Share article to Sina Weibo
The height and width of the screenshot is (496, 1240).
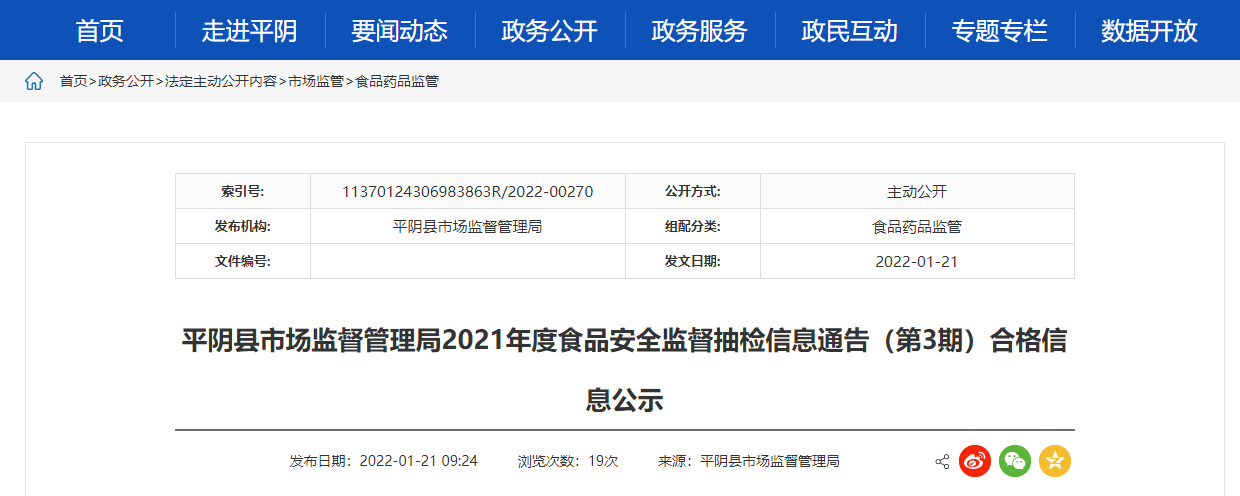click(x=975, y=461)
